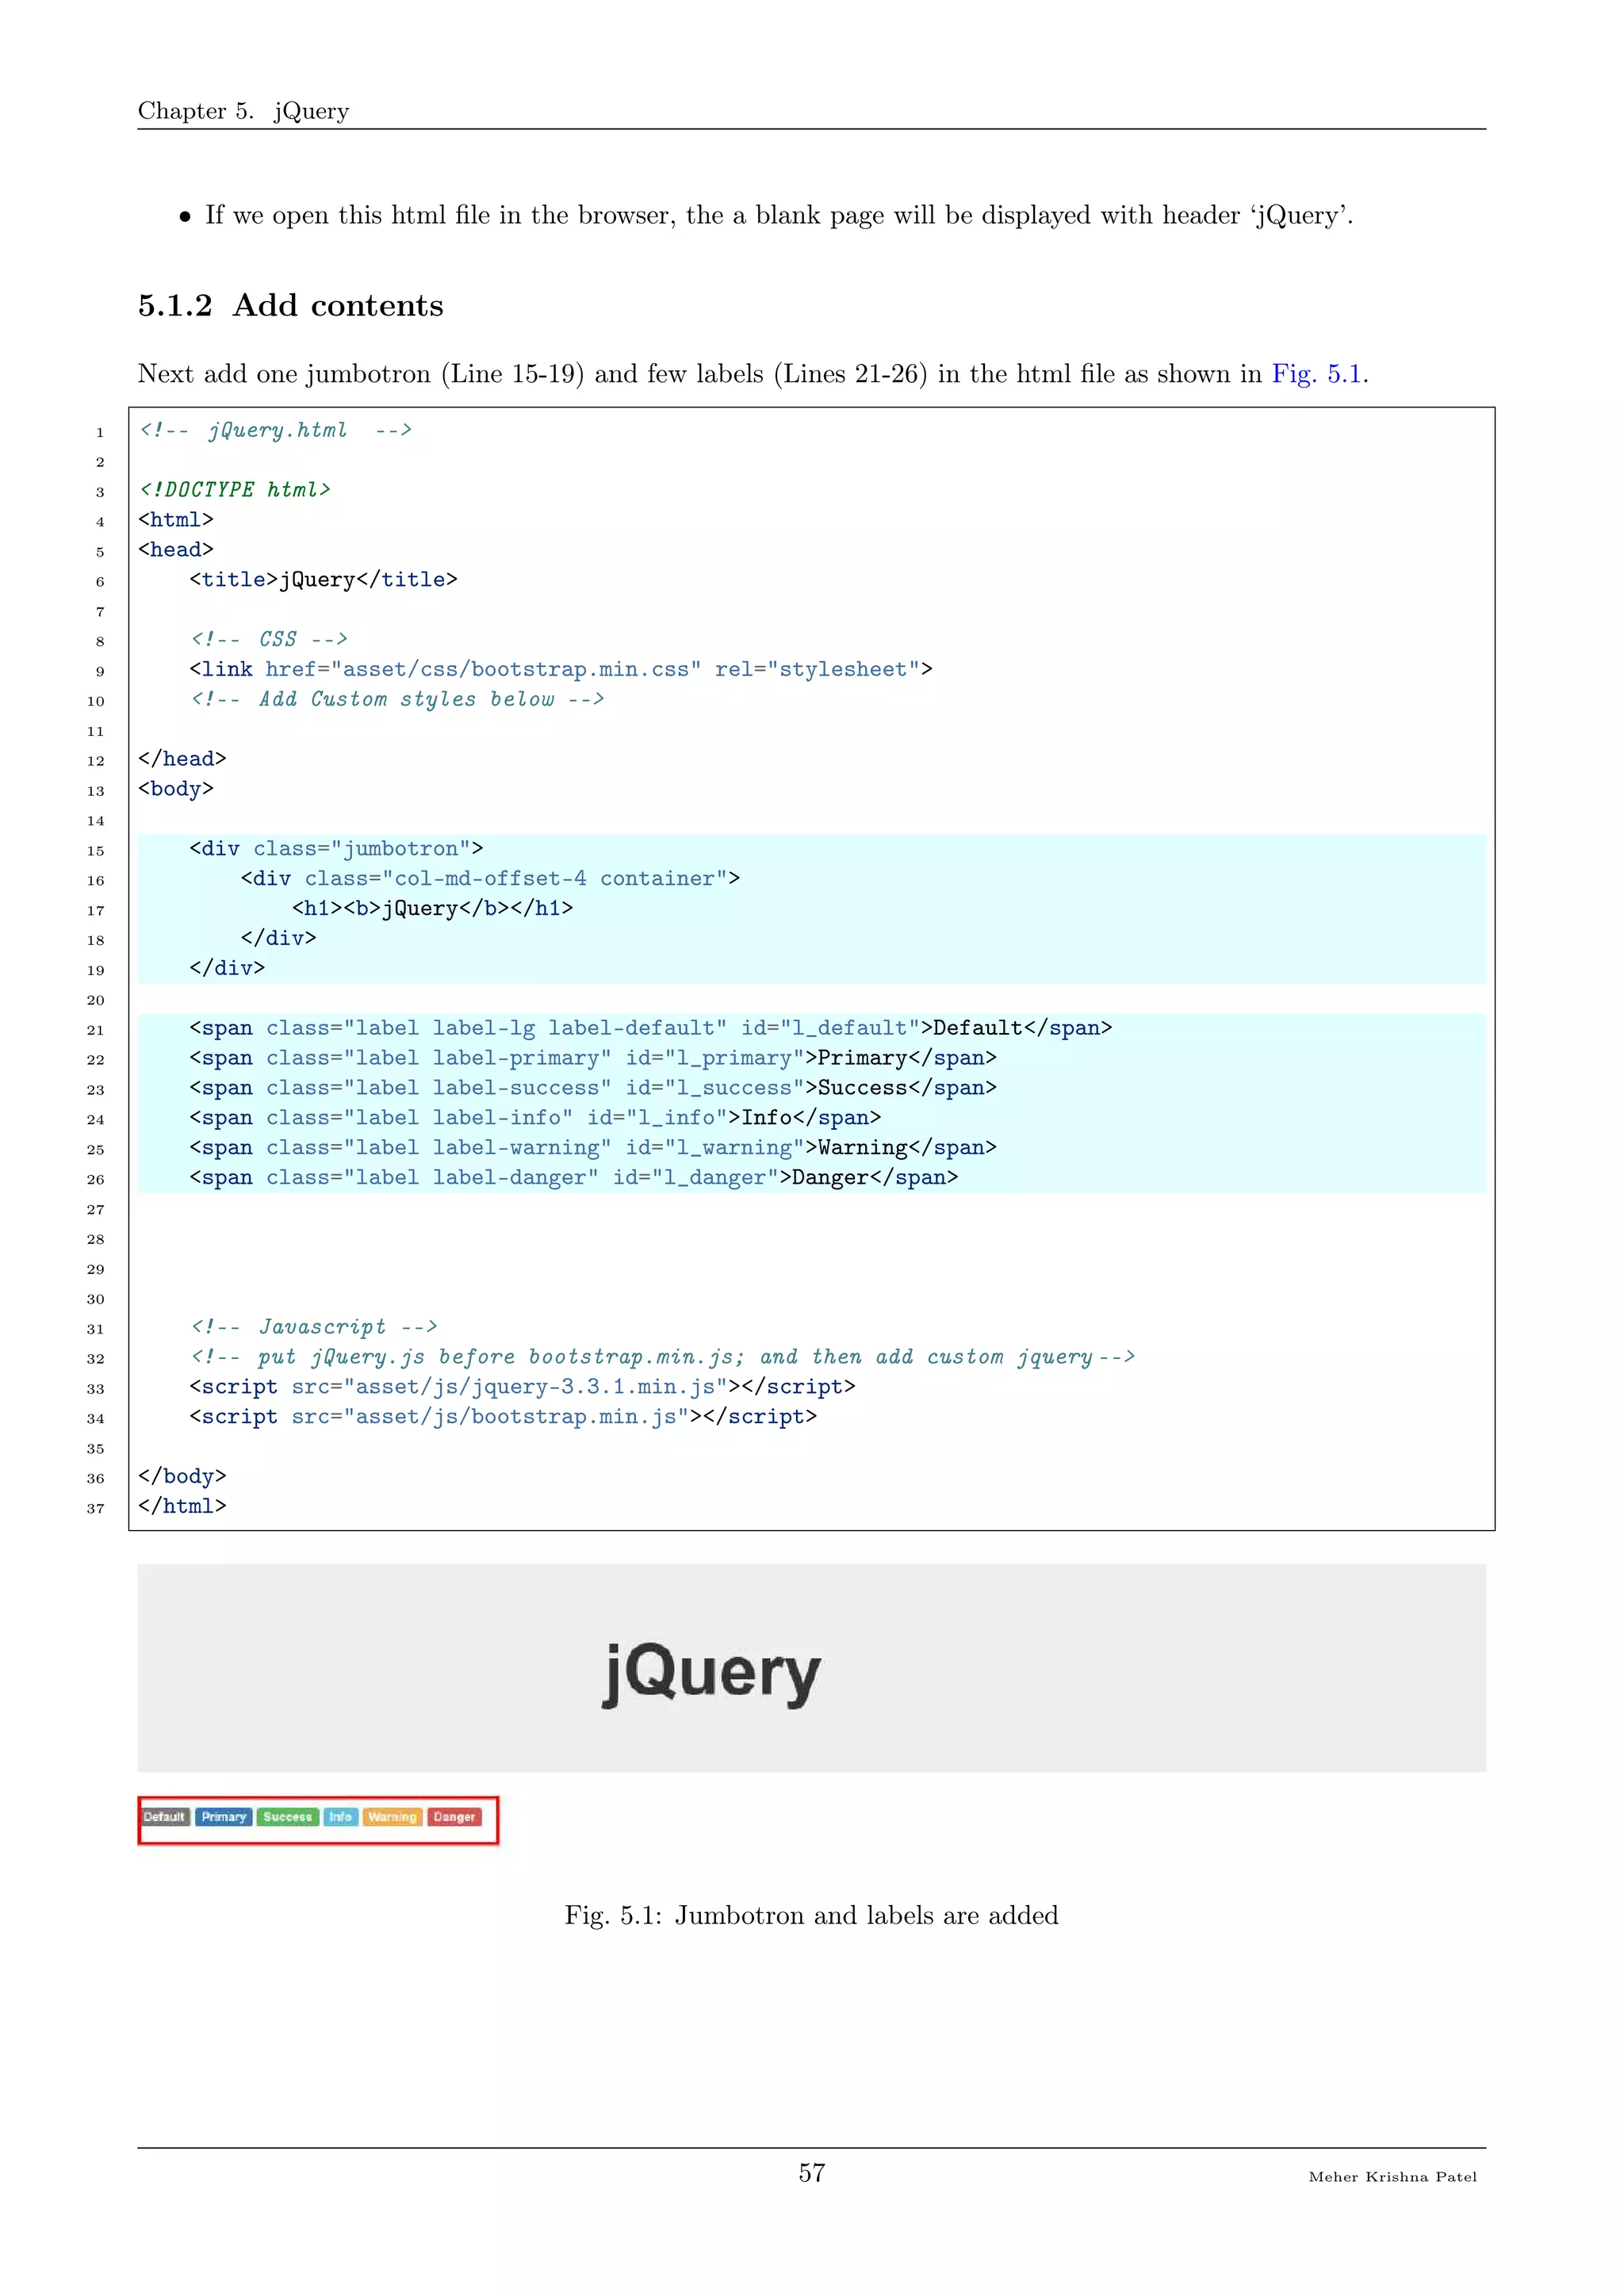Click comment 'Add Custom styles below'

(x=397, y=699)
